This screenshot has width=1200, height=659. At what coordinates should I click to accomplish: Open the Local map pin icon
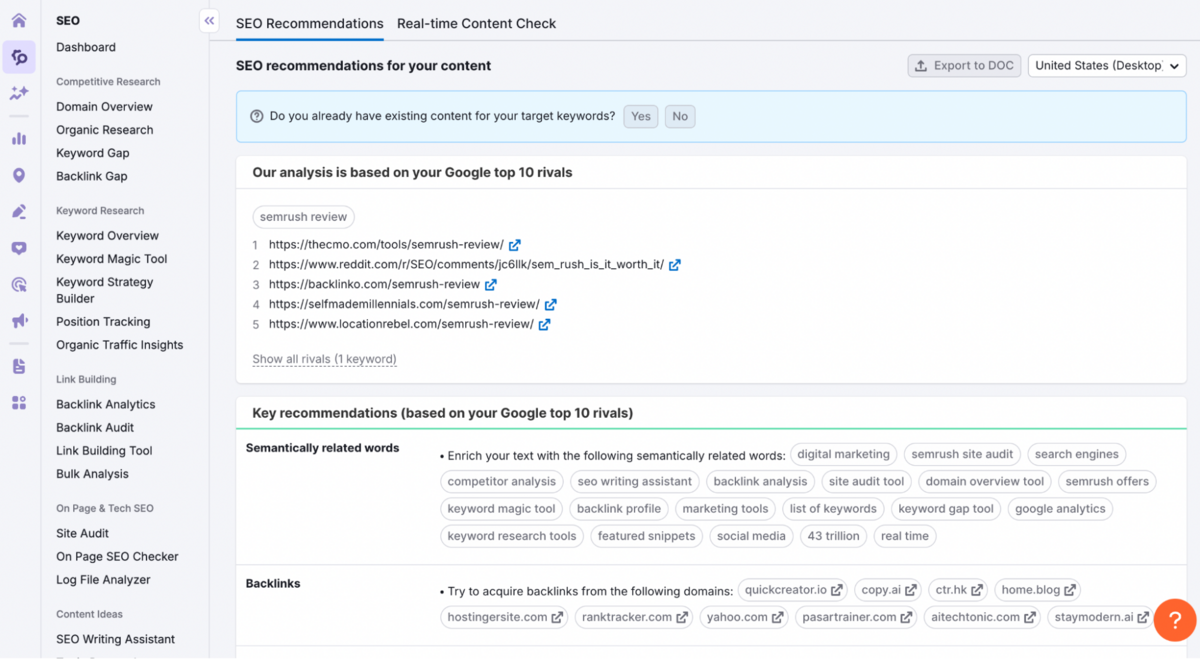click(x=18, y=175)
